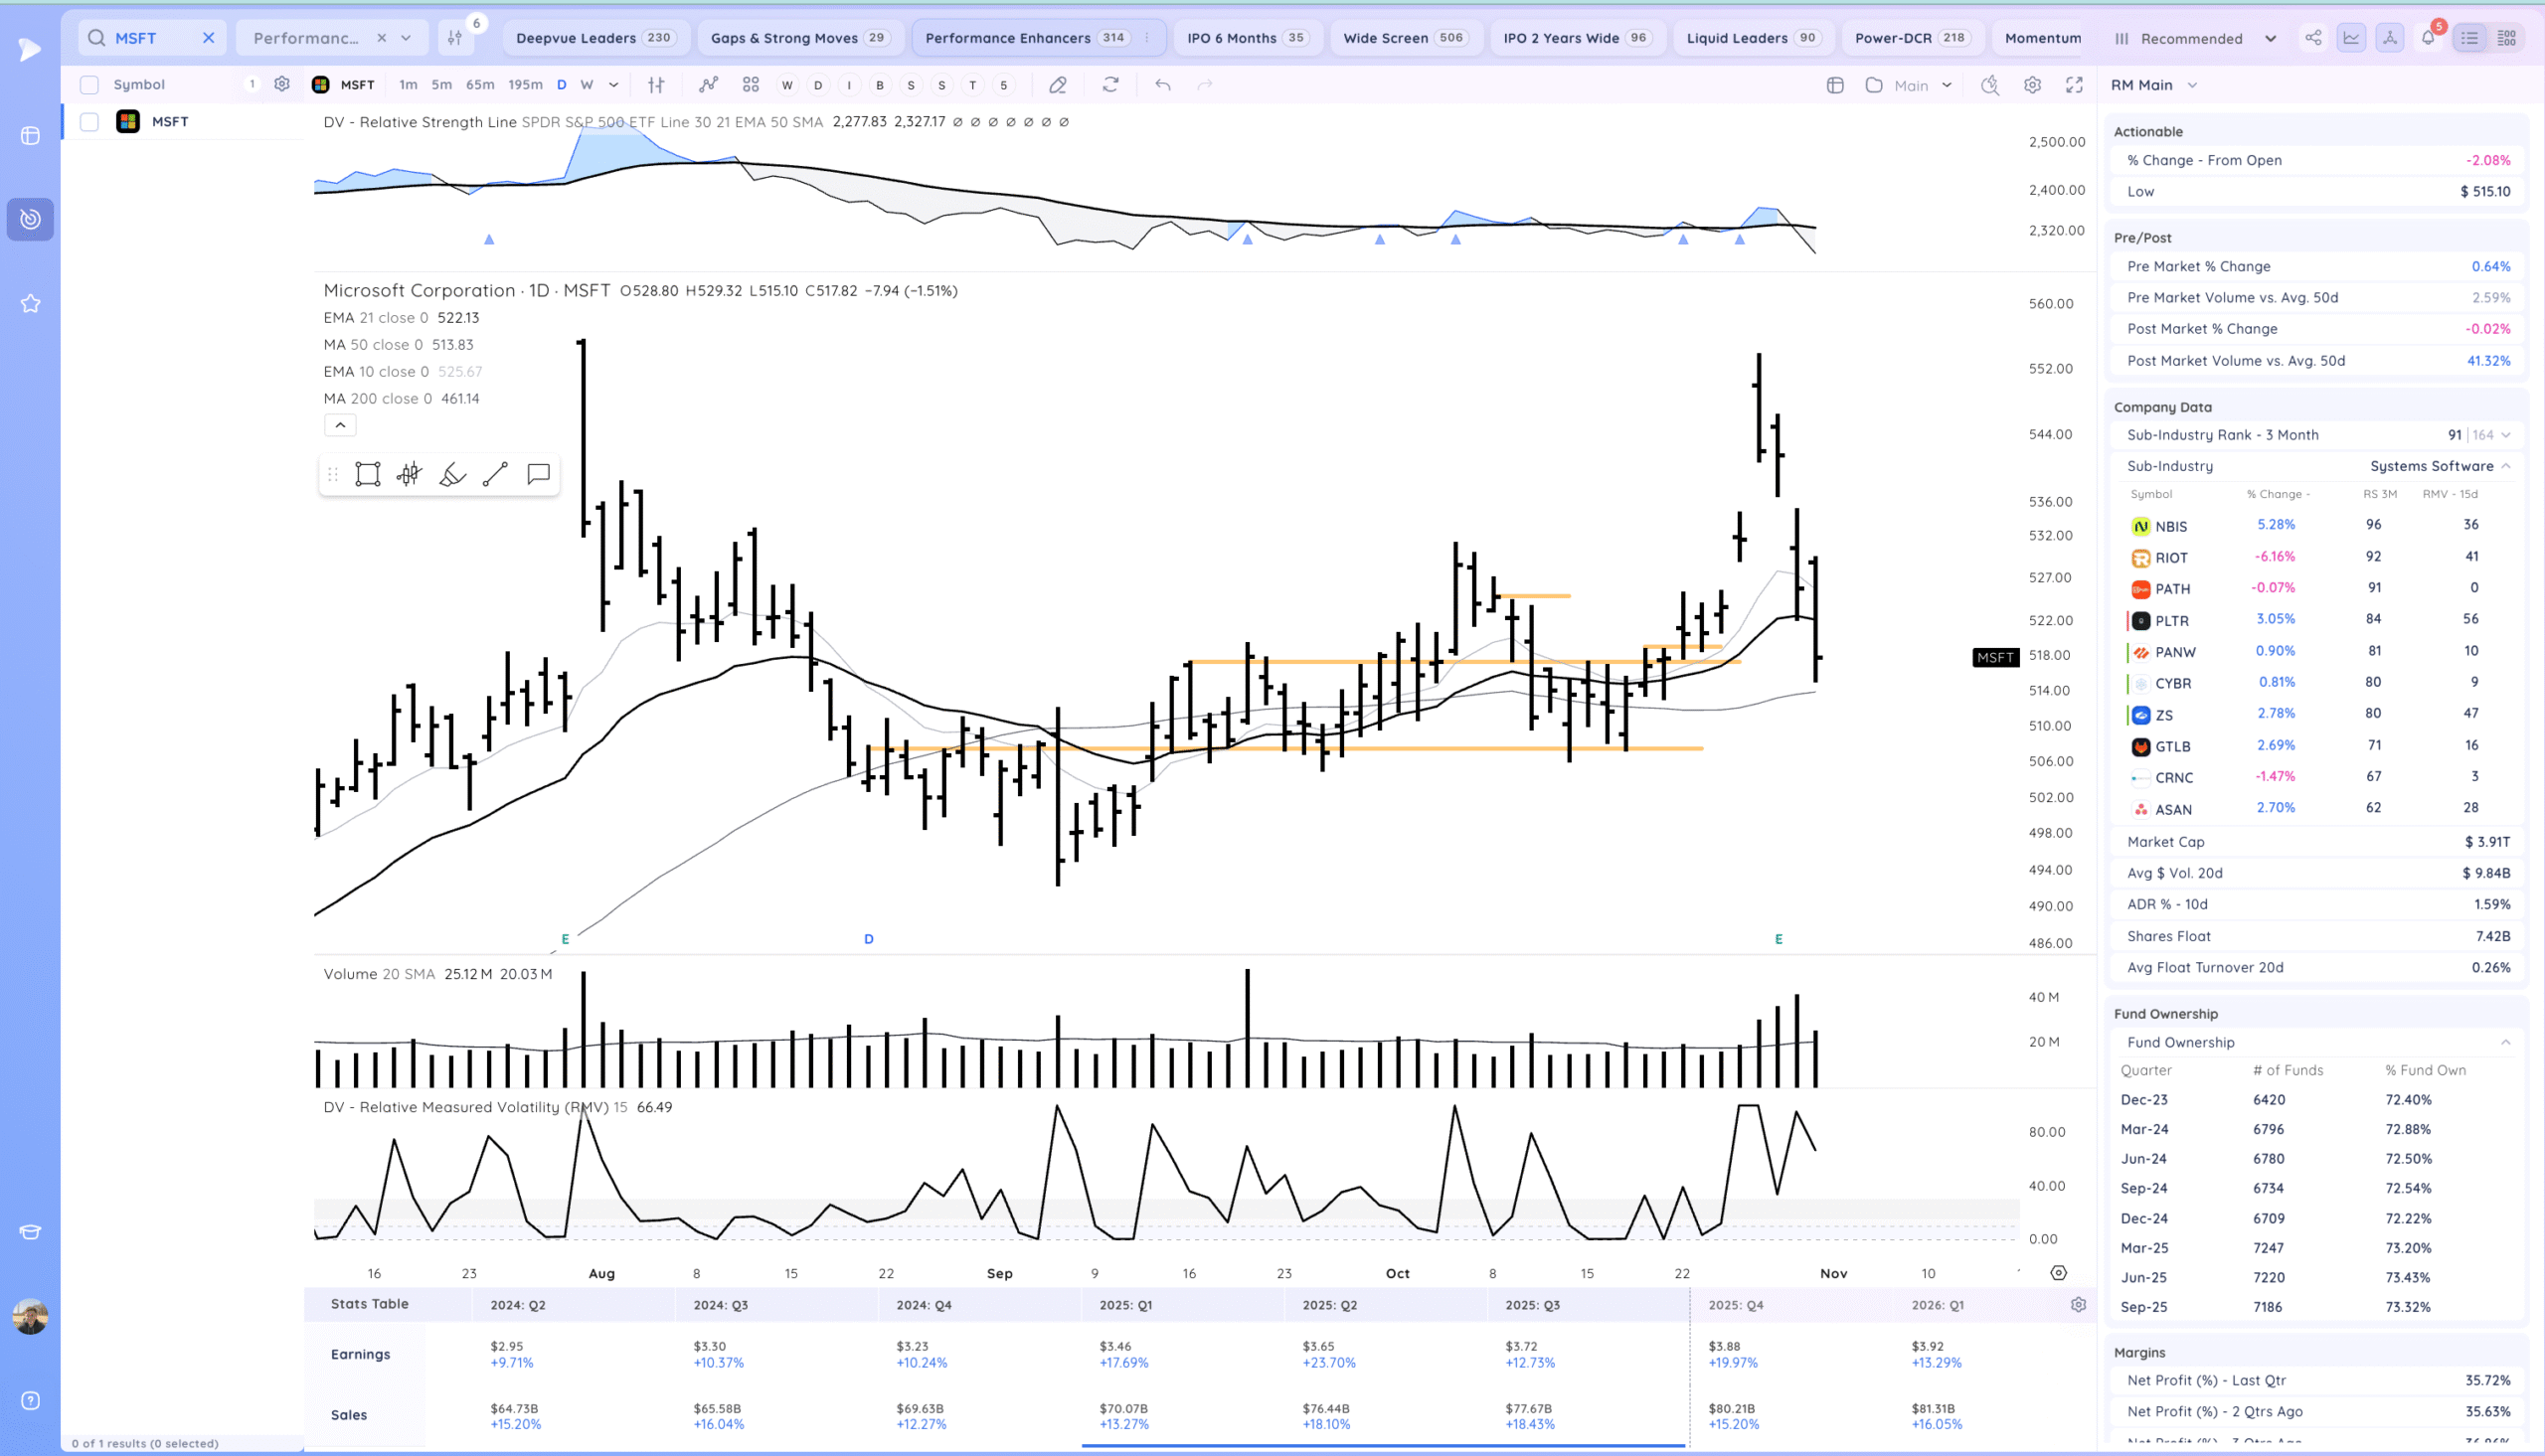Toggle fullscreen chart mode
Viewport: 2545px width, 1456px height.
click(2074, 85)
